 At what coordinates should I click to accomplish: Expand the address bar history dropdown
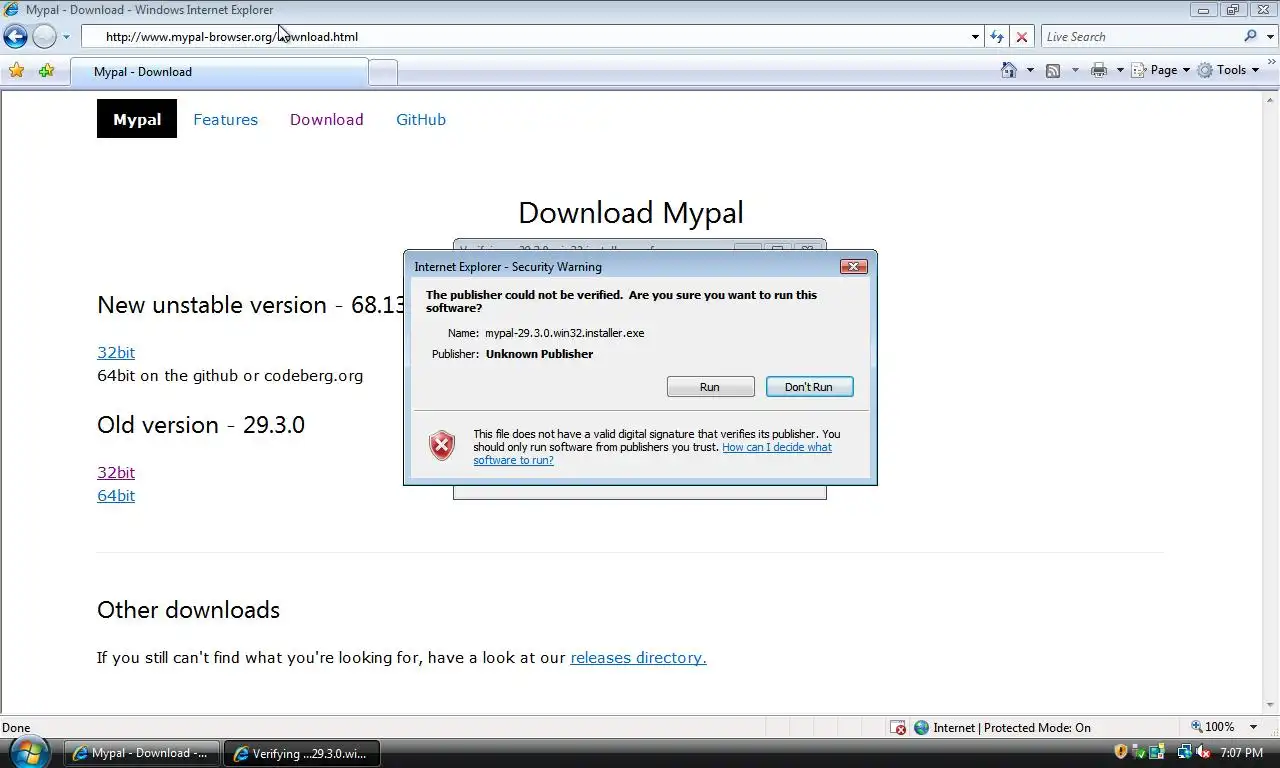coord(975,37)
